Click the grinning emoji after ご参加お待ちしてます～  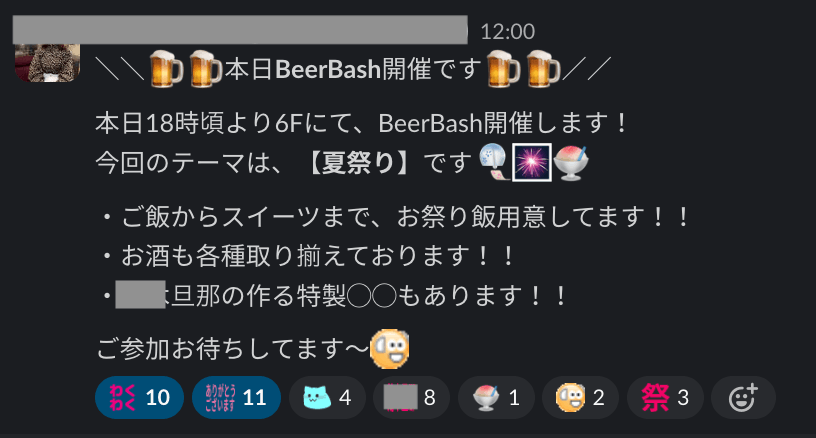[389, 349]
